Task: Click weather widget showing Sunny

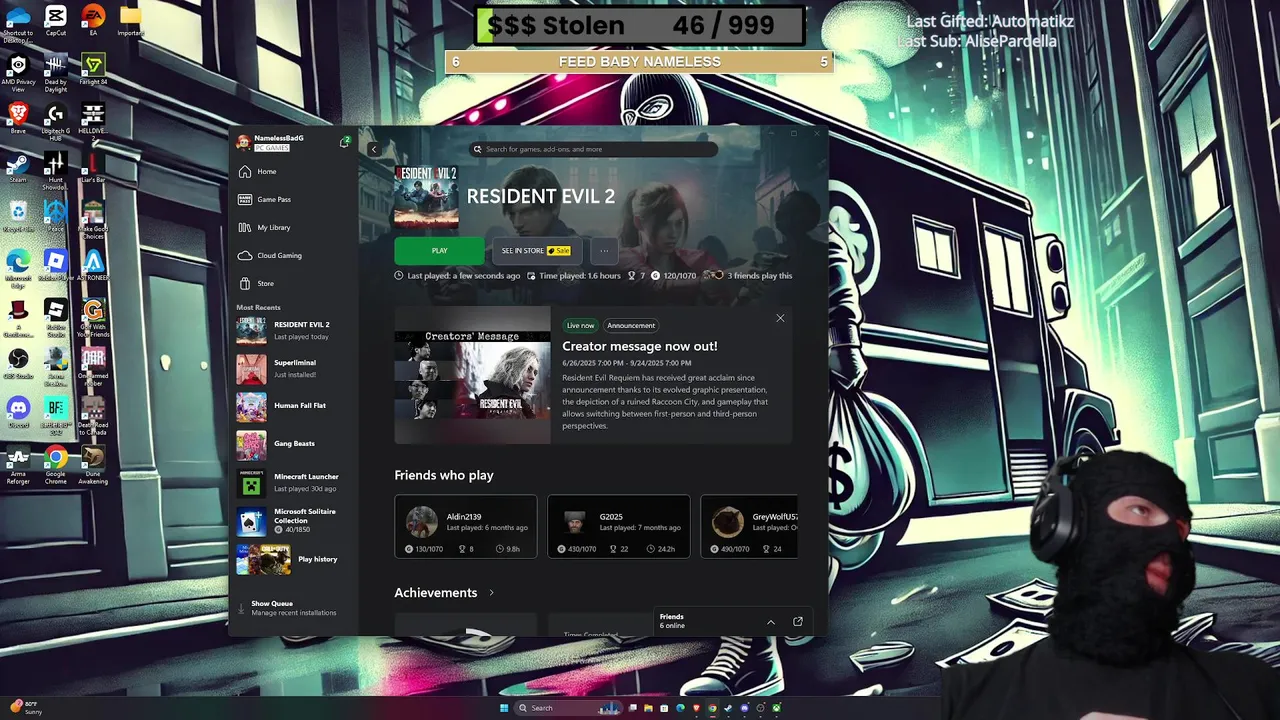Action: coord(24,708)
